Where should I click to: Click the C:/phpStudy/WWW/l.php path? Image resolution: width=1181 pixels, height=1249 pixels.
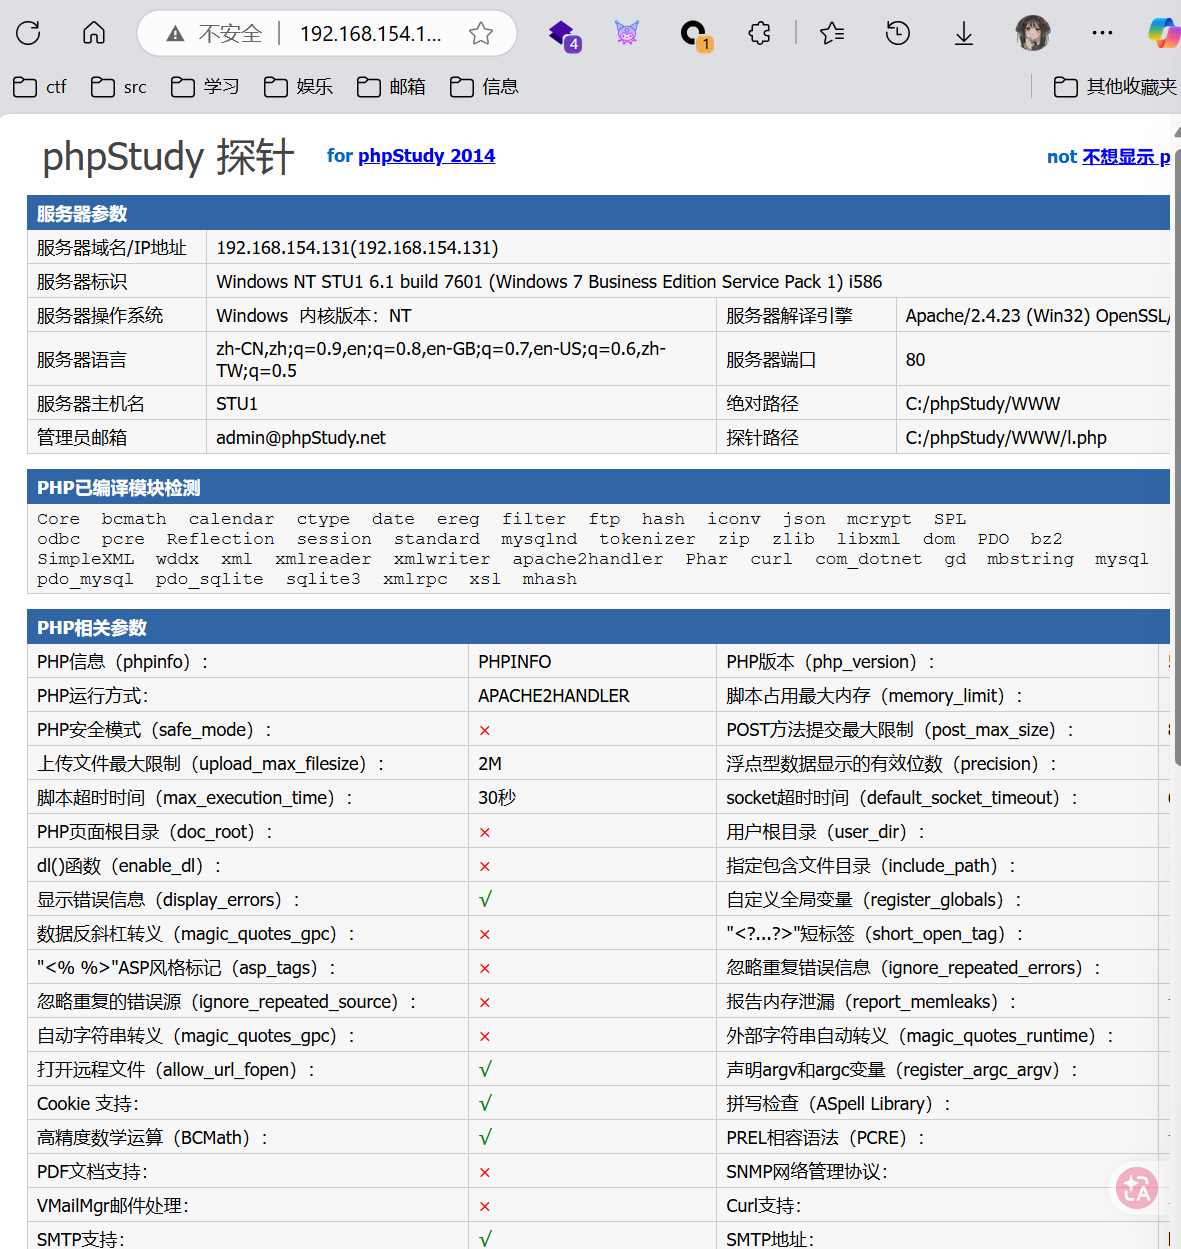coord(1006,438)
